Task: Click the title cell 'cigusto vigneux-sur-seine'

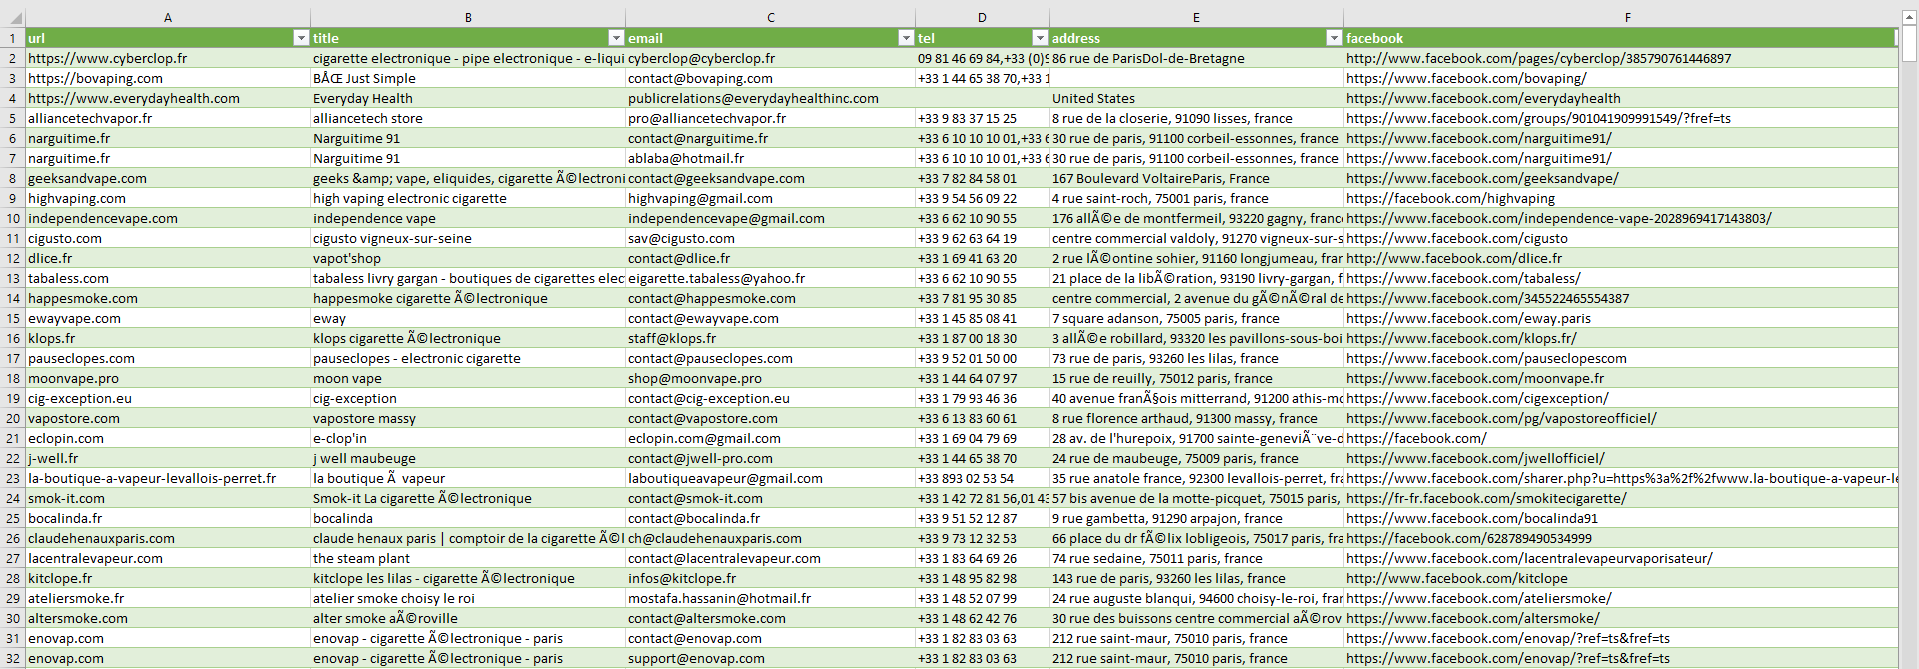Action: (x=468, y=238)
